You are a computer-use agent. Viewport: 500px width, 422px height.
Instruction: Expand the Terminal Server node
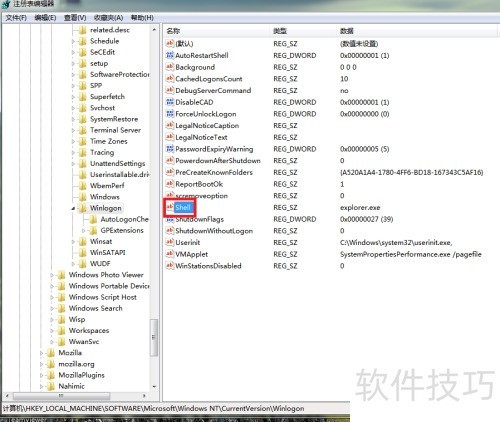[x=73, y=130]
